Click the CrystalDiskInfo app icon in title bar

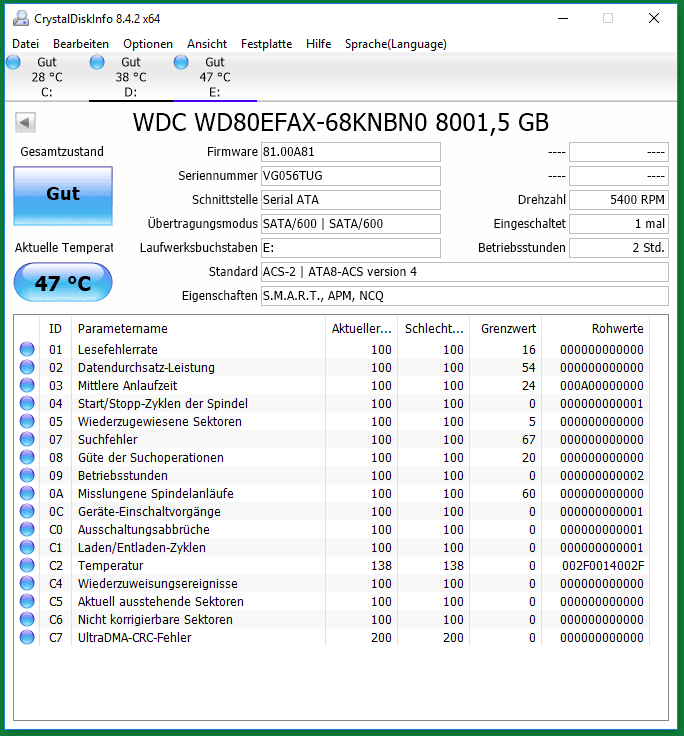click(x=20, y=19)
